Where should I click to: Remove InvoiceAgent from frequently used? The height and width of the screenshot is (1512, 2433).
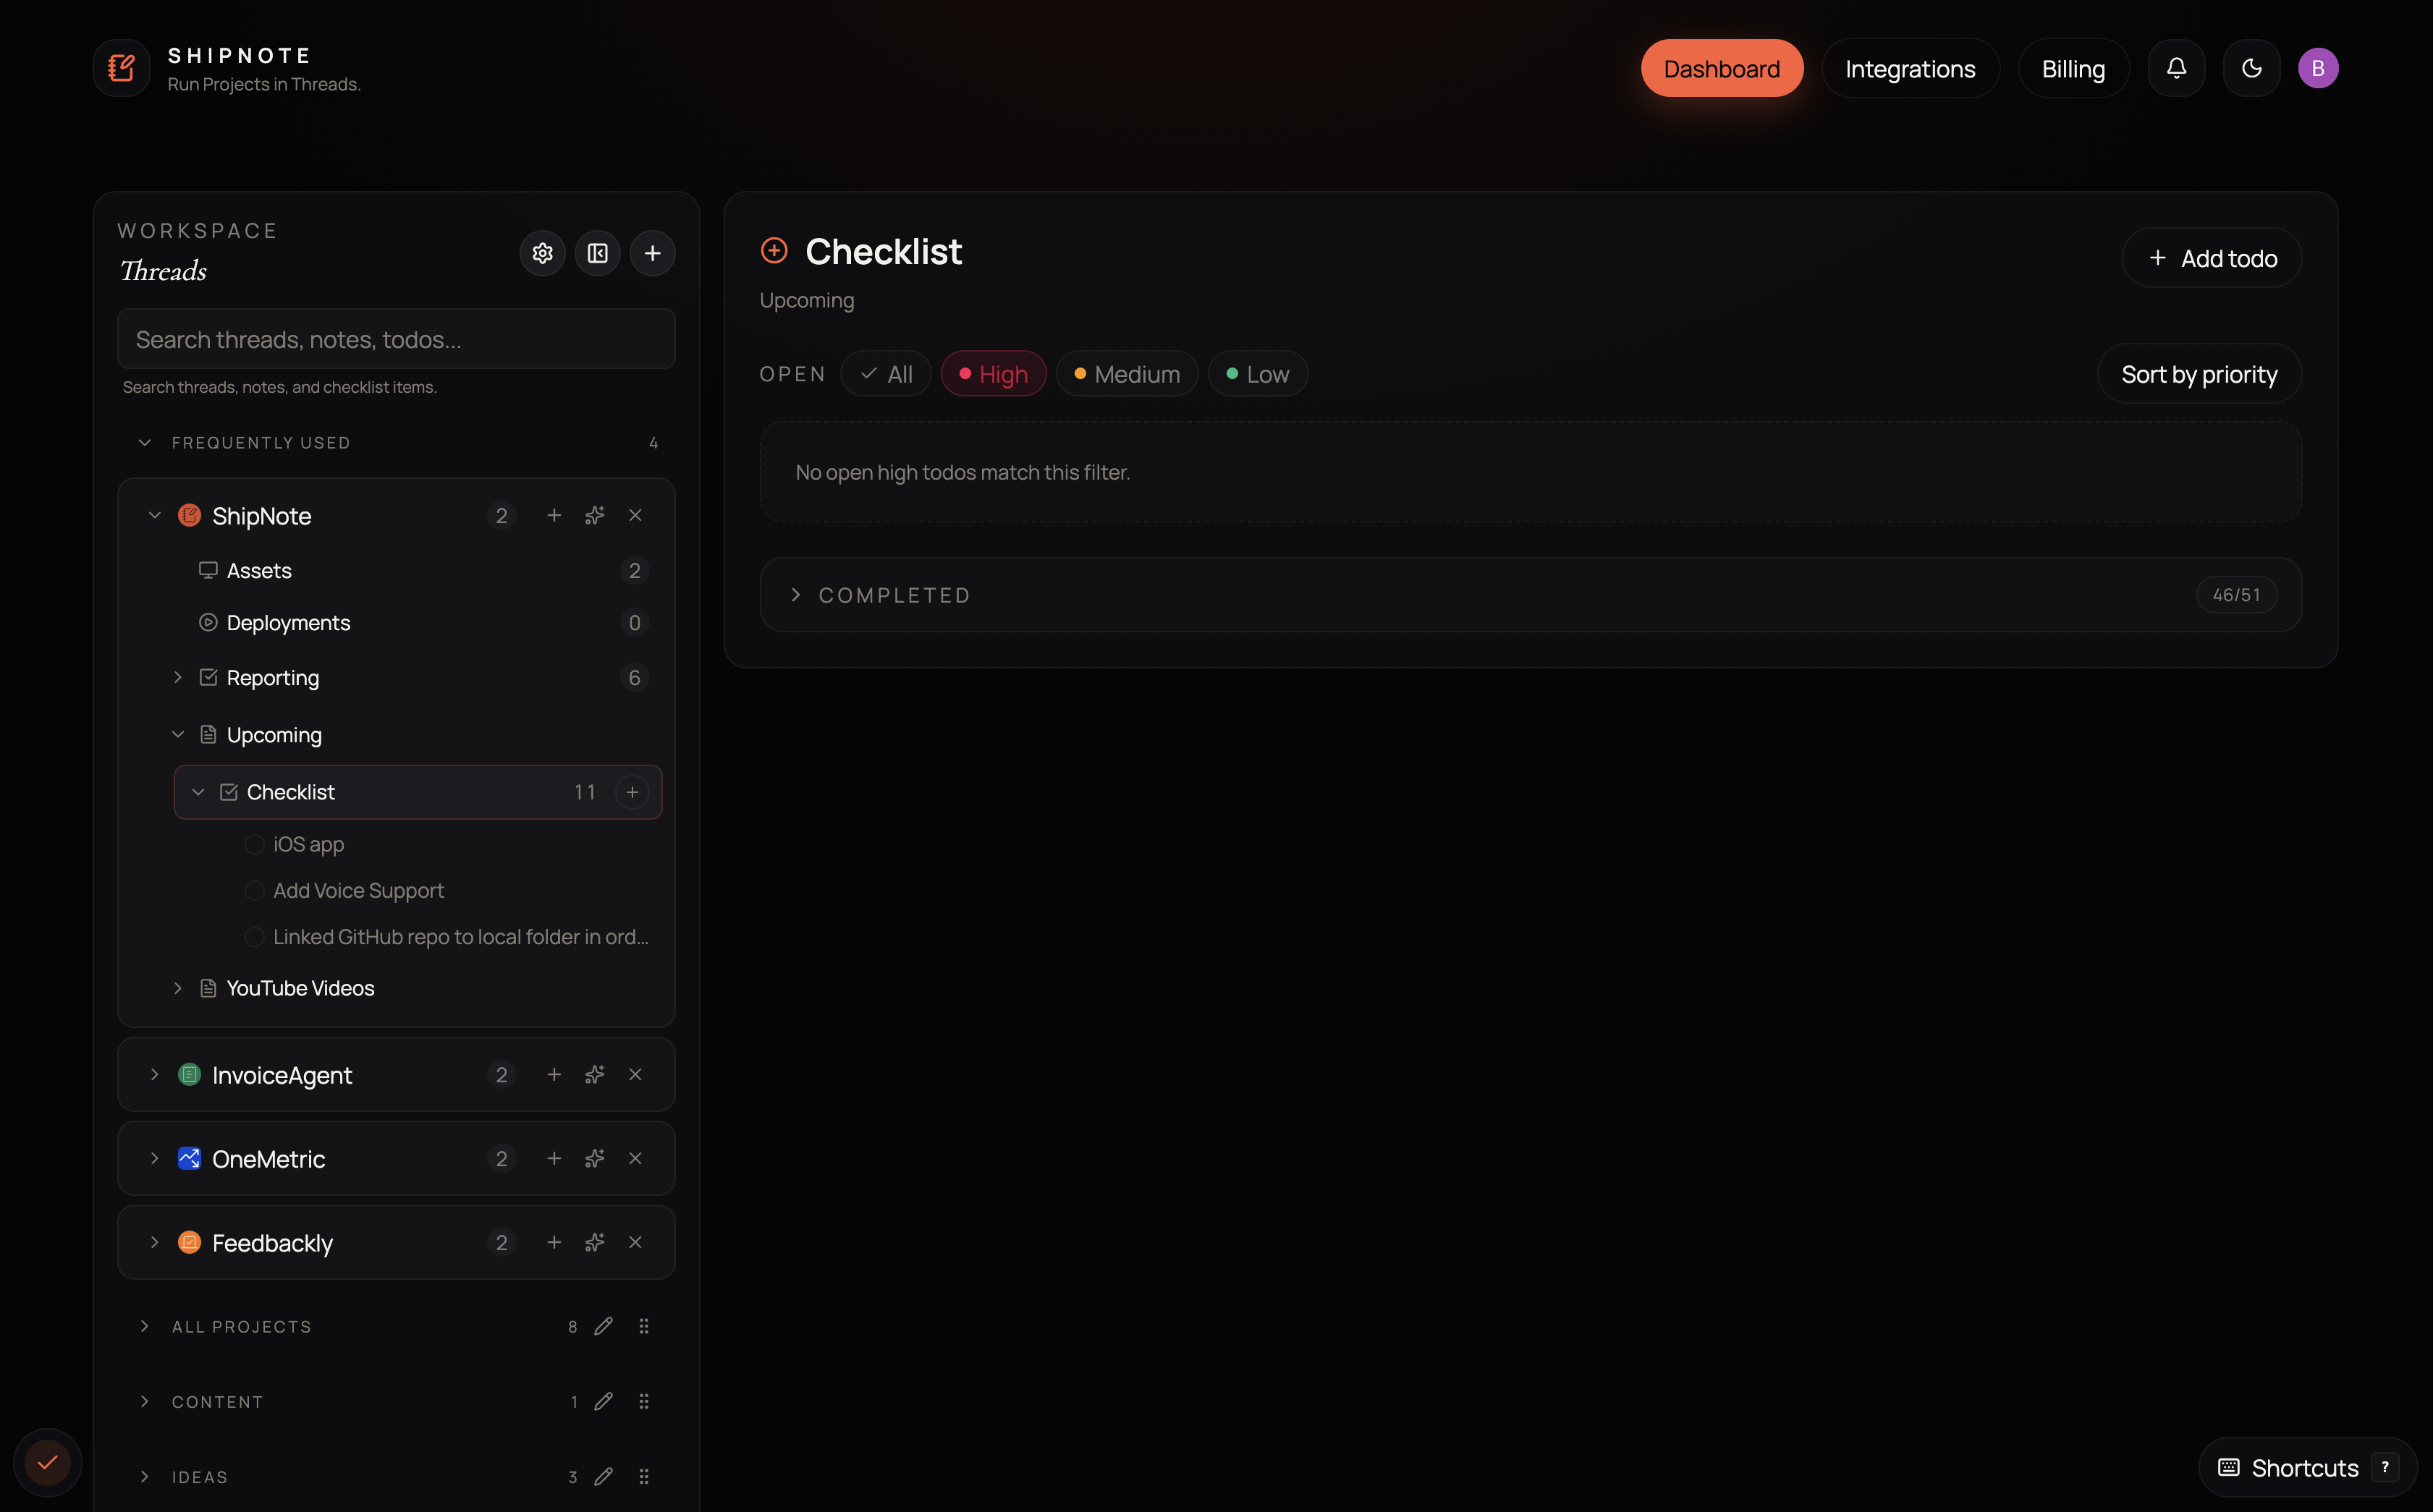(x=635, y=1074)
